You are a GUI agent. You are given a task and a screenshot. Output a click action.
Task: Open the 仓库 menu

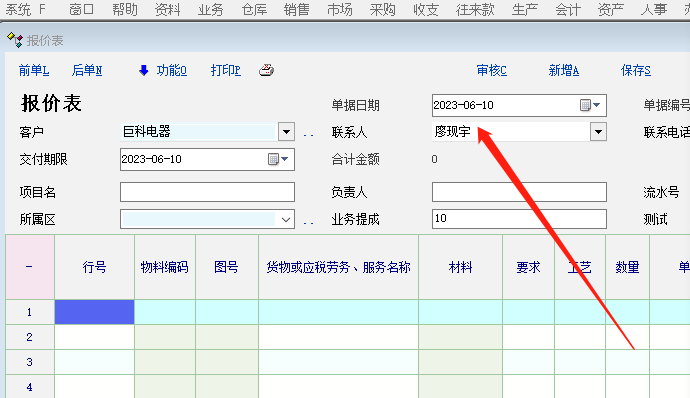[x=254, y=9]
